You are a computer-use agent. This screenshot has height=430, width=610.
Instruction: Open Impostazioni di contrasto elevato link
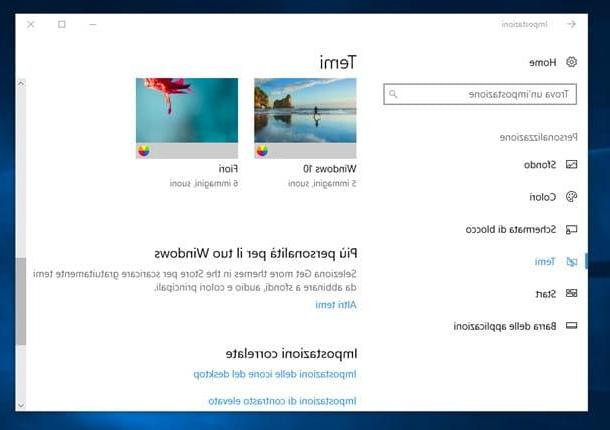pyautogui.click(x=282, y=401)
